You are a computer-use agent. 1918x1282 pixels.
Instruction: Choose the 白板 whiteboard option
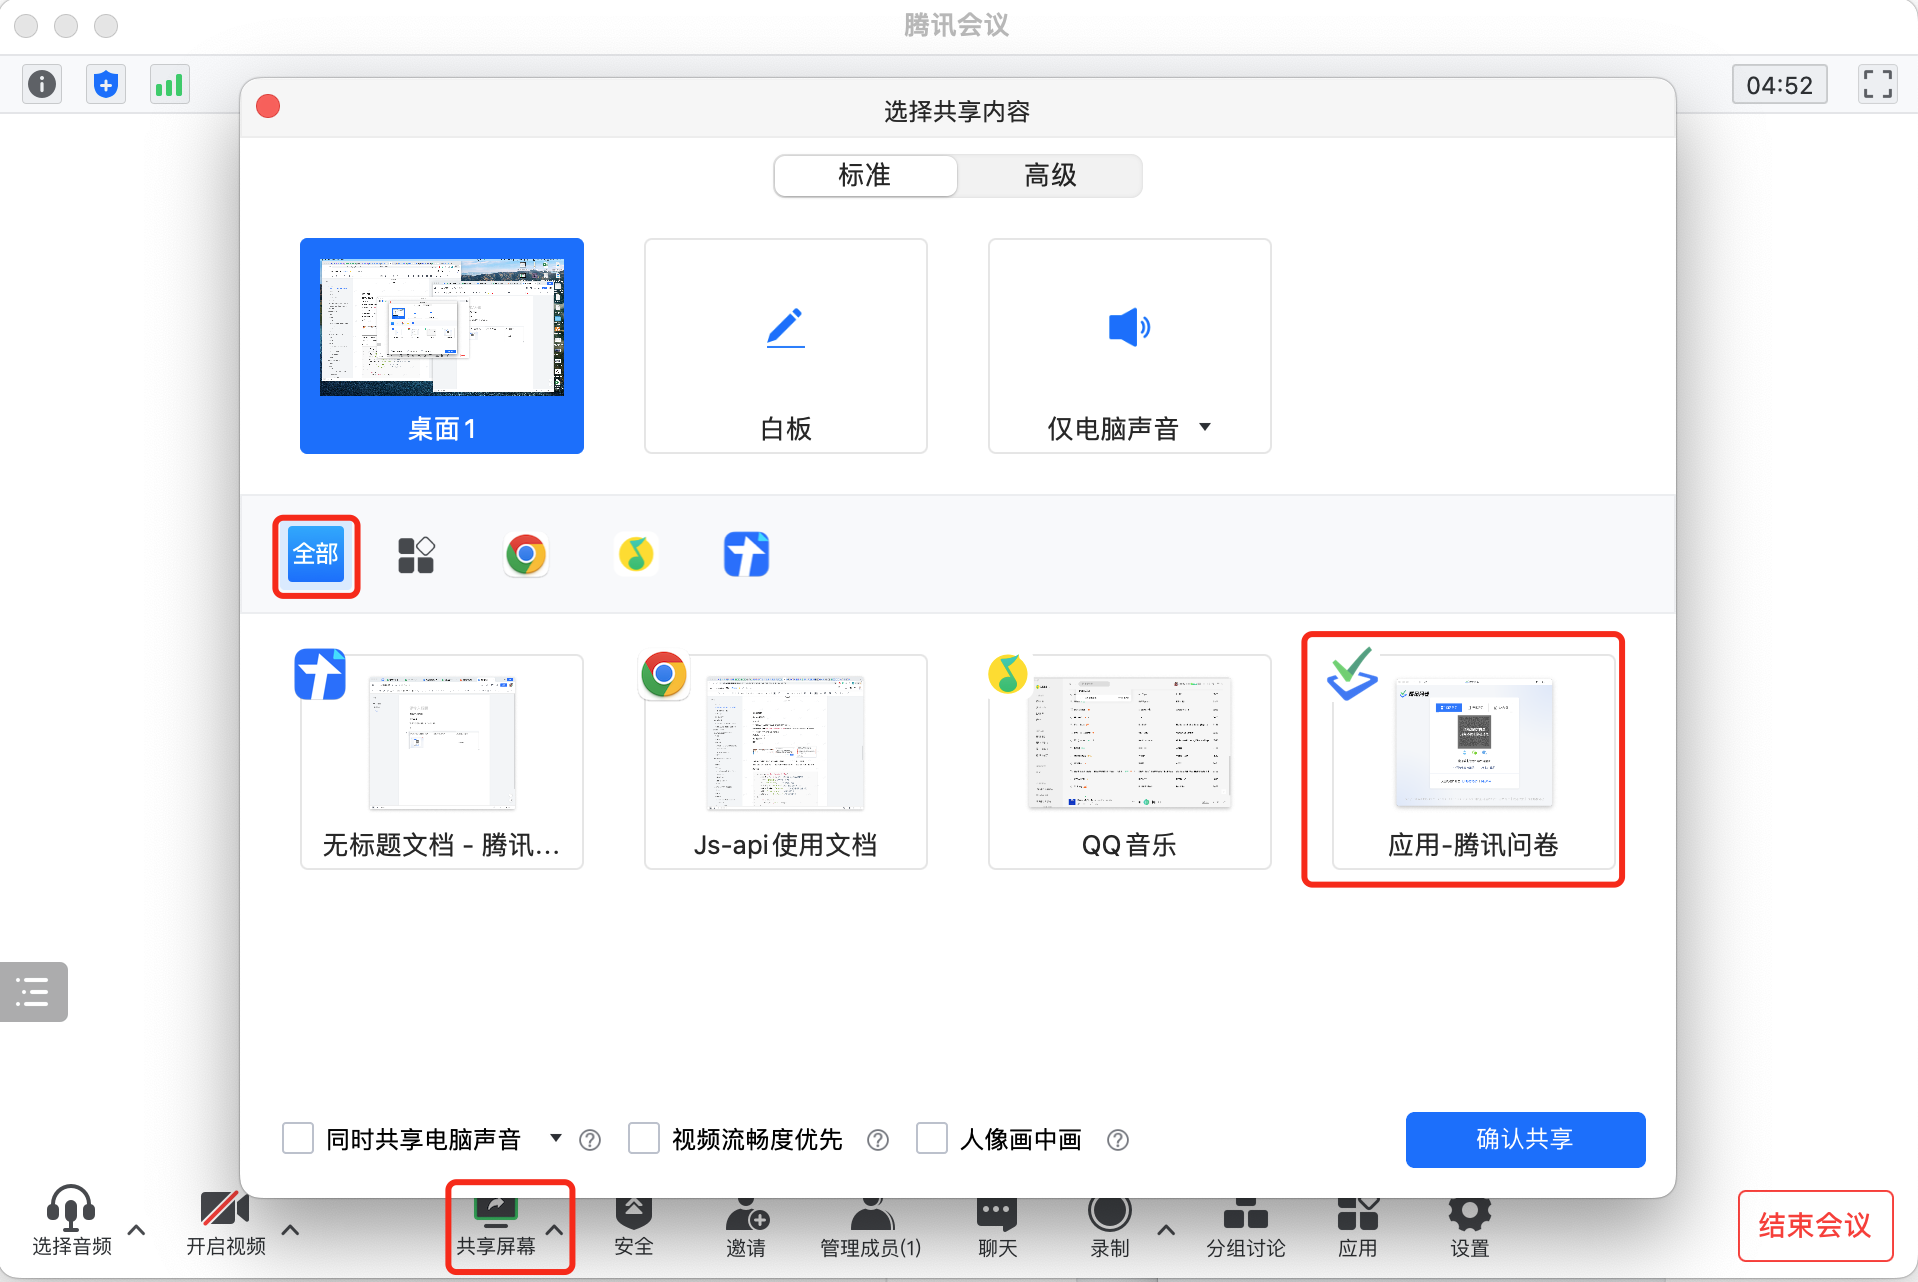[x=786, y=346]
